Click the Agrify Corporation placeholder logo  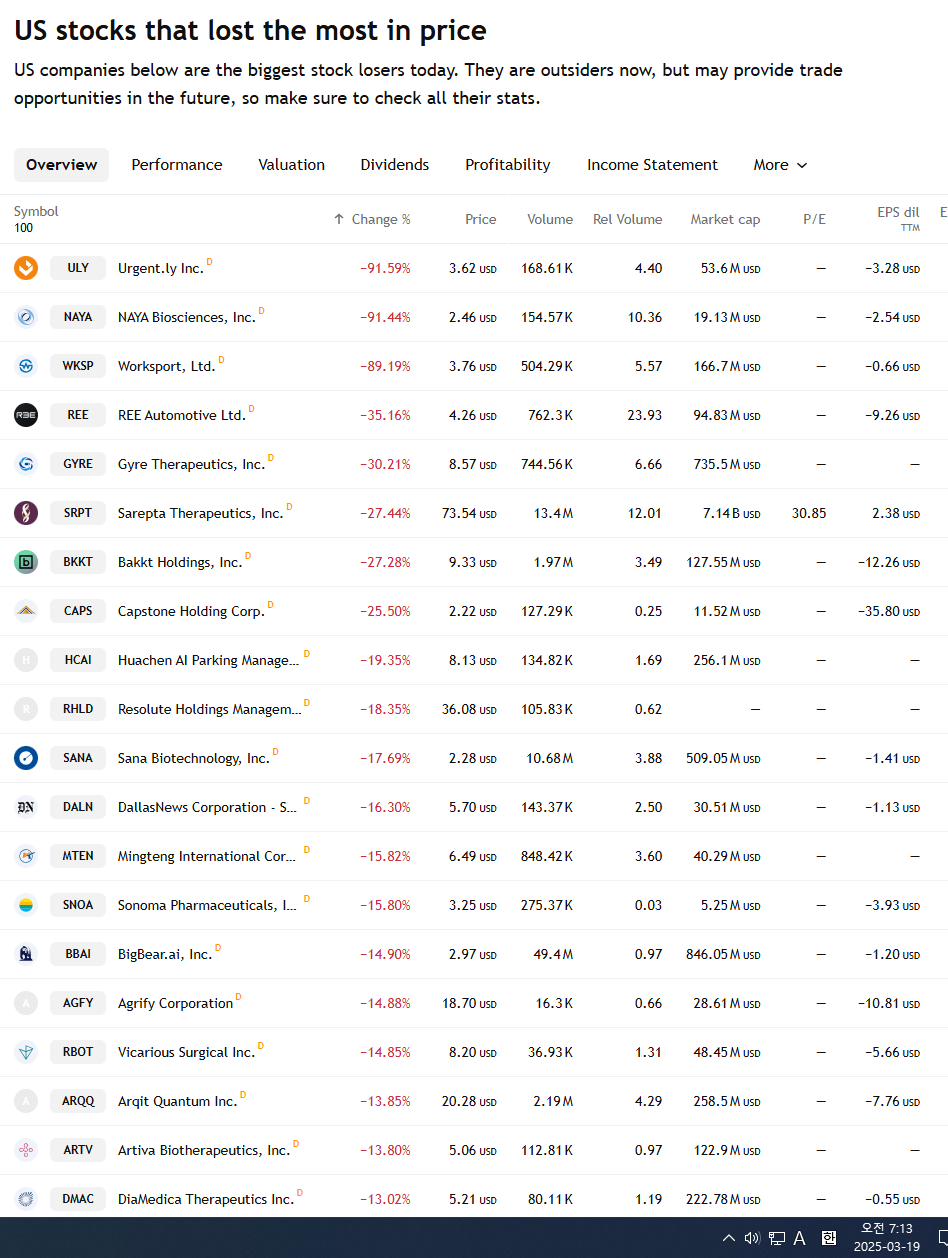26,1003
